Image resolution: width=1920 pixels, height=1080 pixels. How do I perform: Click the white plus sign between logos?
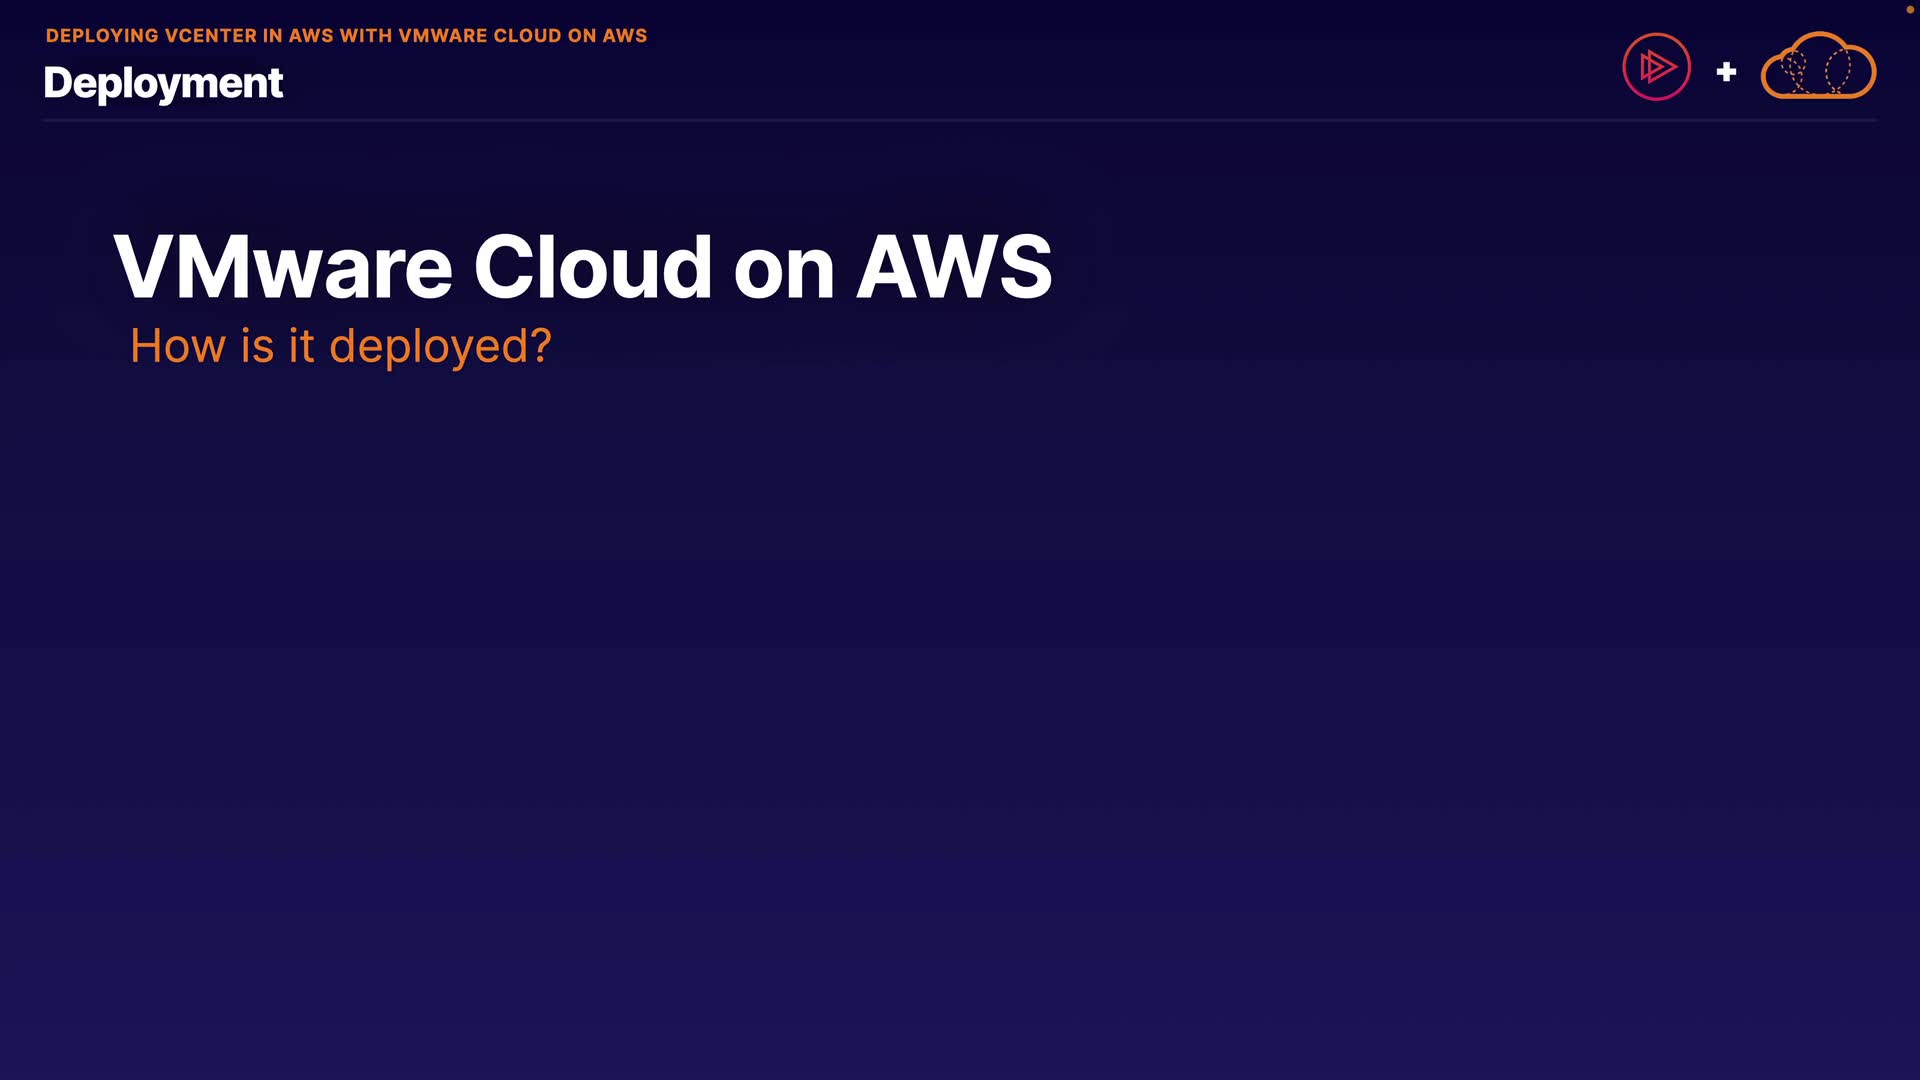point(1726,72)
